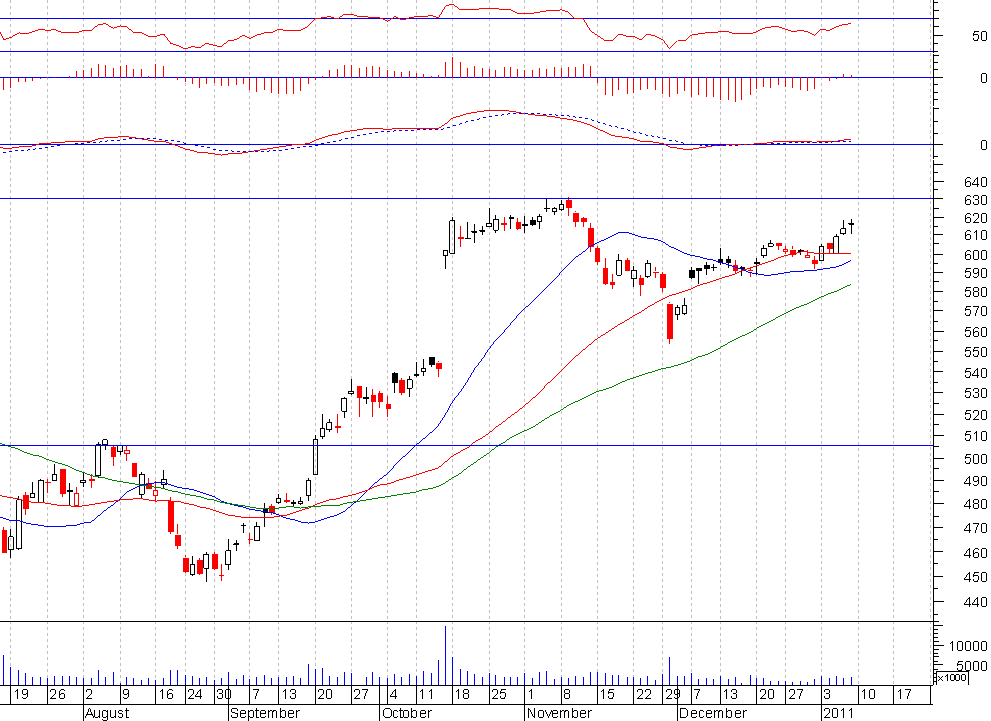The width and height of the screenshot is (991, 721).
Task: Click the August month label
Action: 107,713
